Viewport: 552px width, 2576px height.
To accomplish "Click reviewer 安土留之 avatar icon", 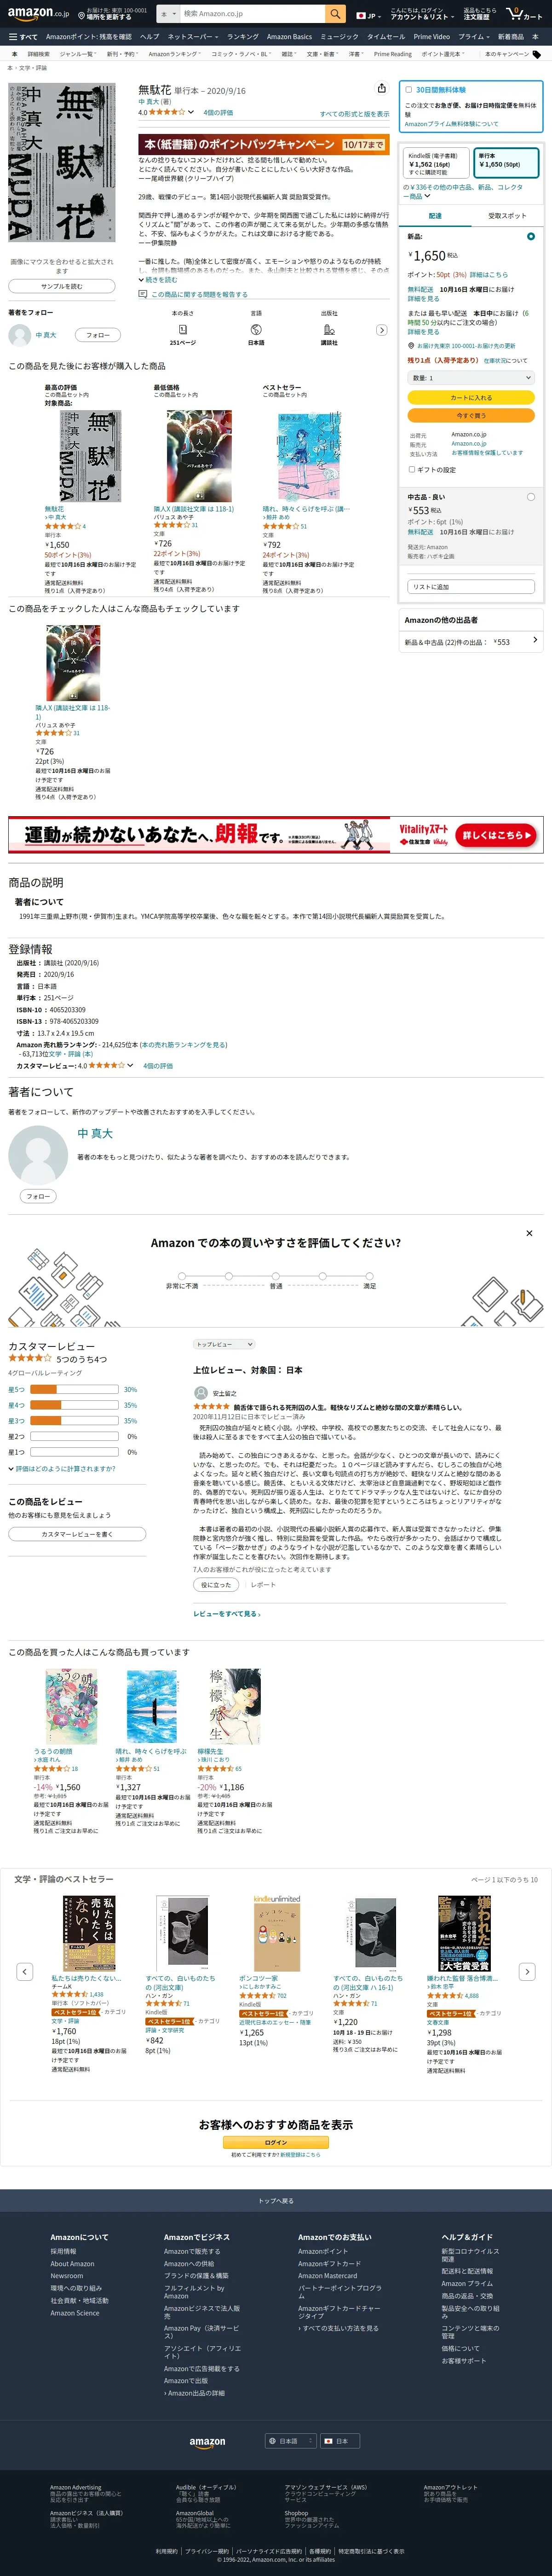I will pyautogui.click(x=201, y=1393).
